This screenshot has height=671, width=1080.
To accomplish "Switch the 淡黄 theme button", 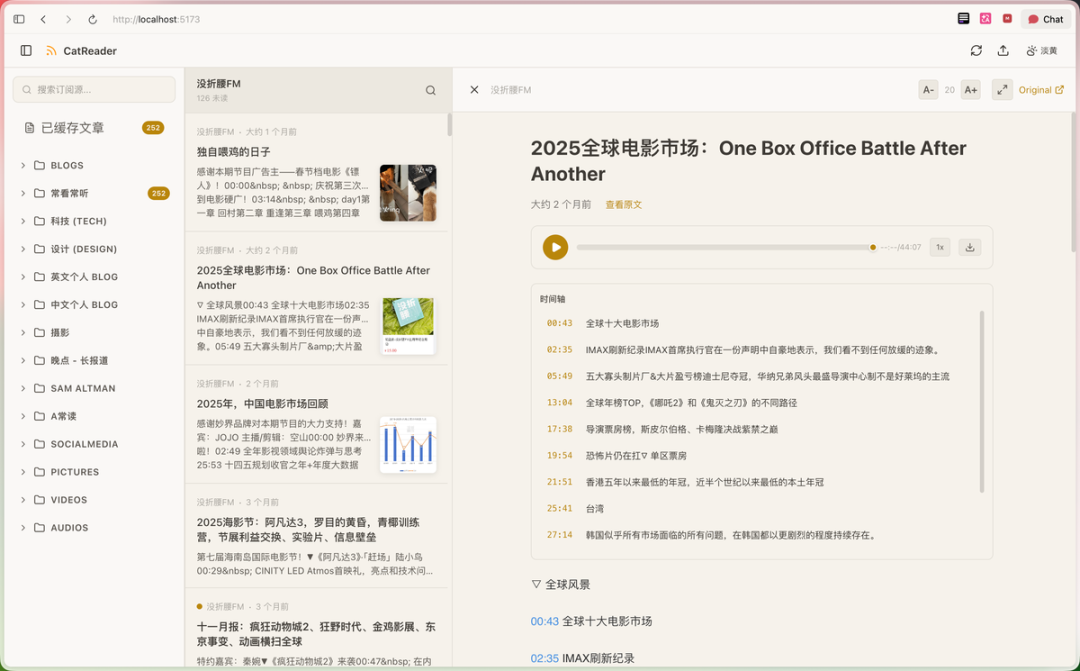I will [x=1041, y=50].
